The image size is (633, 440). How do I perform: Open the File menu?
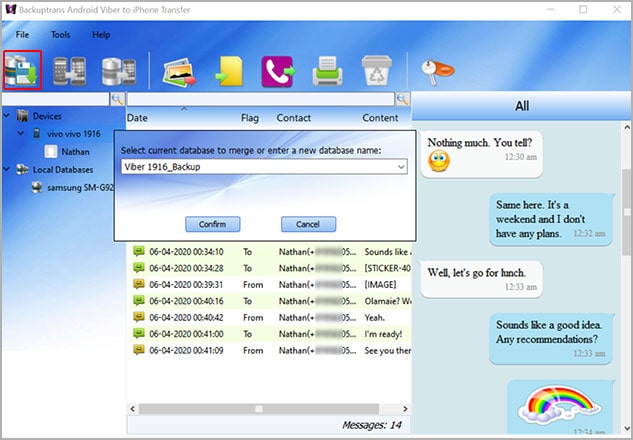point(22,35)
